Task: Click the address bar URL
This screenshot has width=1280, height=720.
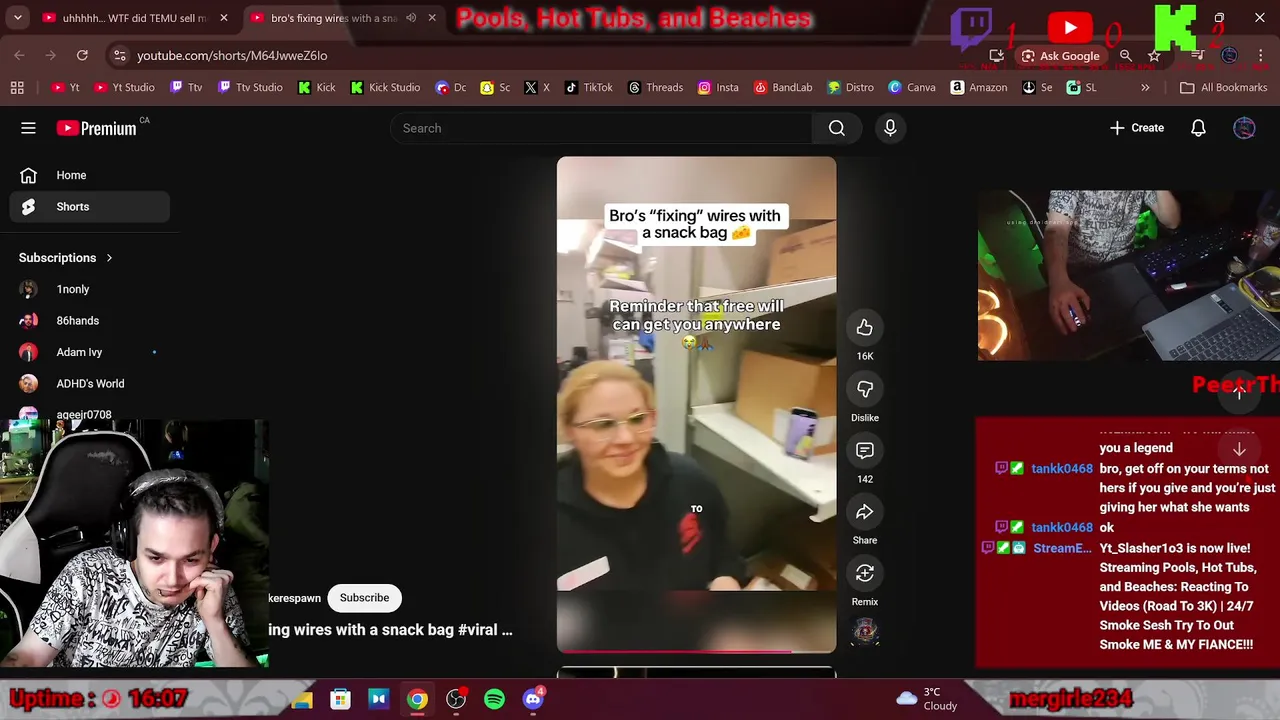Action: click(232, 56)
